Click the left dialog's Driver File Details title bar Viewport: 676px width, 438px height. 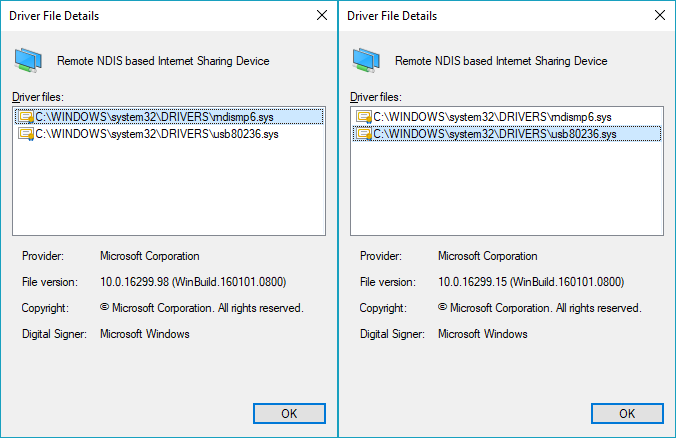point(150,16)
